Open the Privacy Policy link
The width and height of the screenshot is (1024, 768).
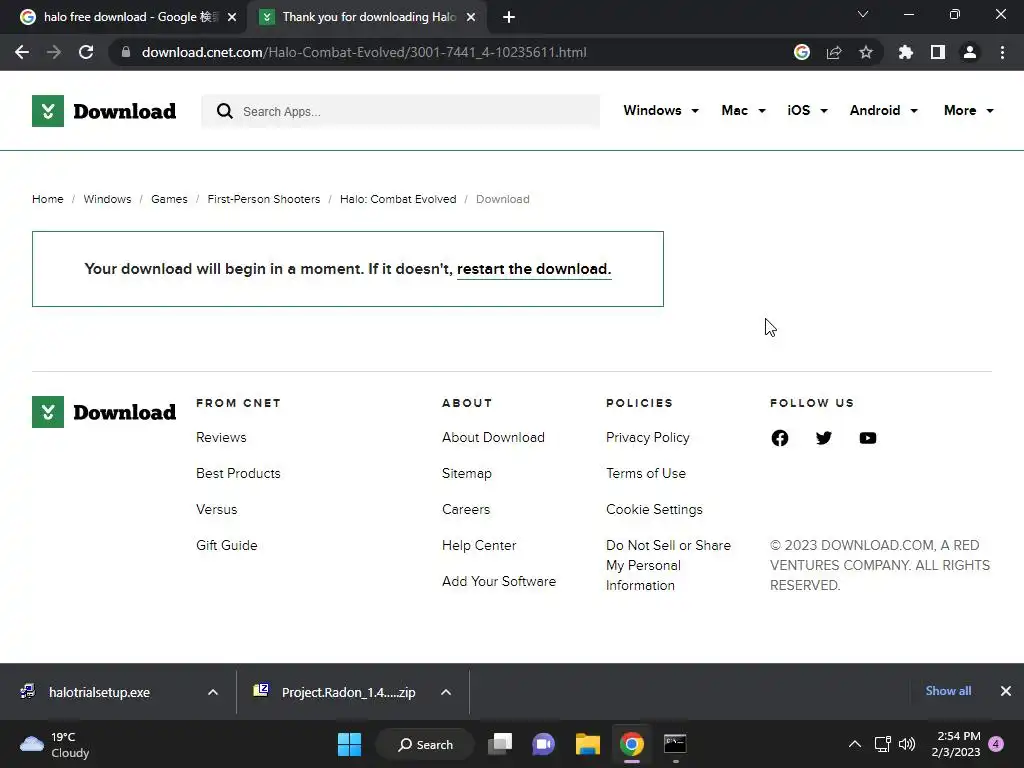pyautogui.click(x=648, y=438)
